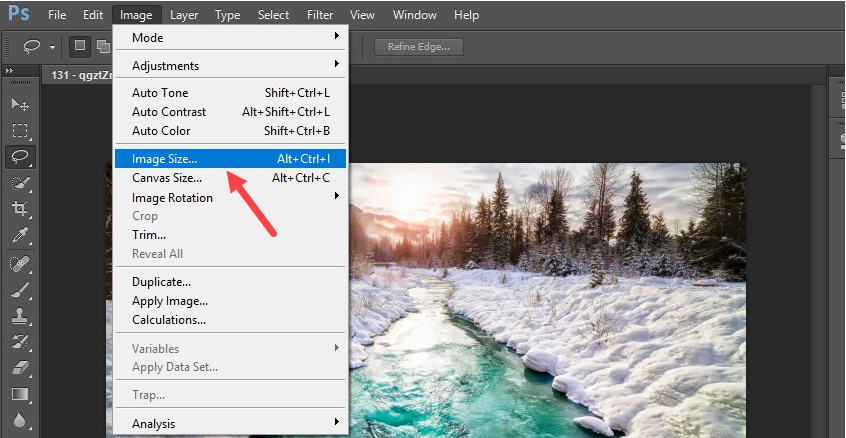Select the Brush tool
This screenshot has height=438, width=846.
[x=19, y=289]
